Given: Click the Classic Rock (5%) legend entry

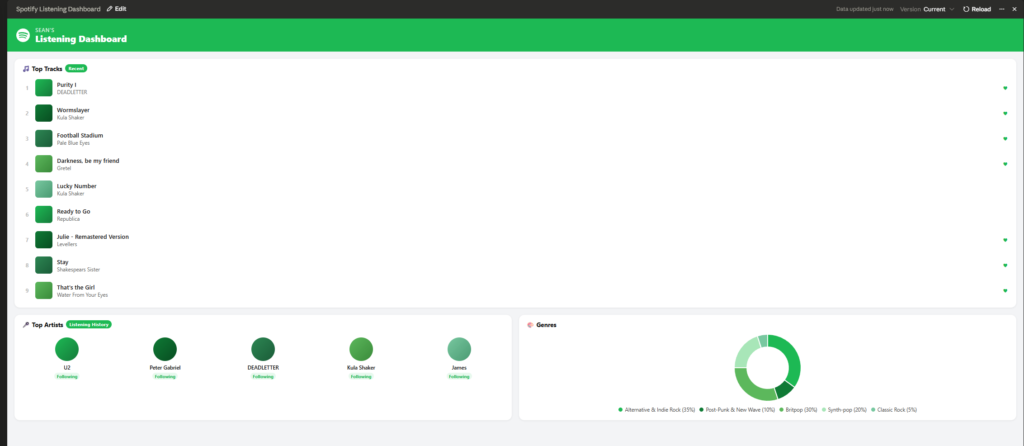Looking at the screenshot, I should click(x=895, y=409).
